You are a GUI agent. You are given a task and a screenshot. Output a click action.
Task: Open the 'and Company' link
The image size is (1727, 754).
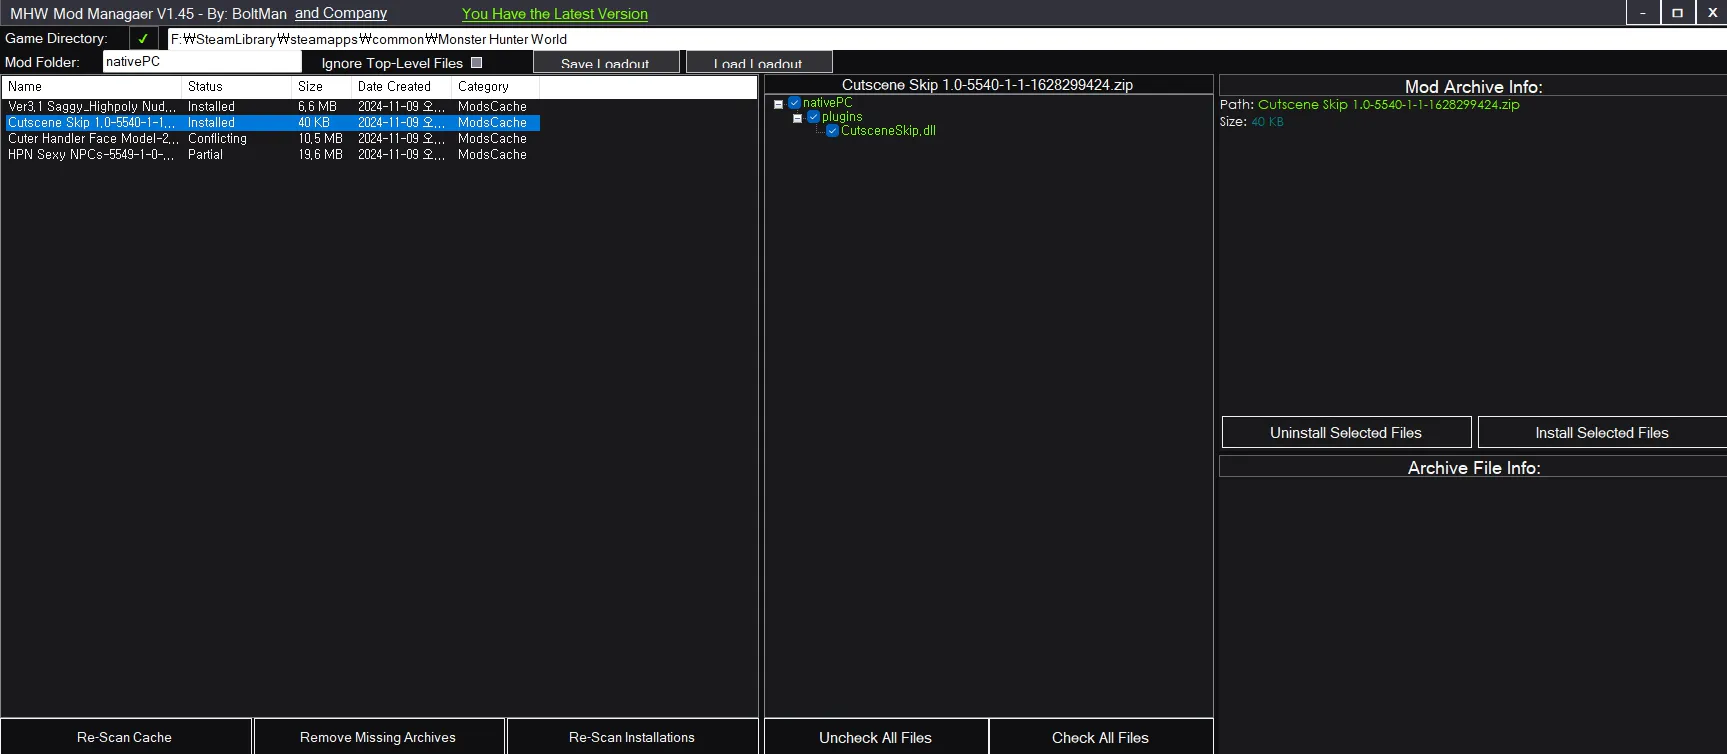coord(341,14)
